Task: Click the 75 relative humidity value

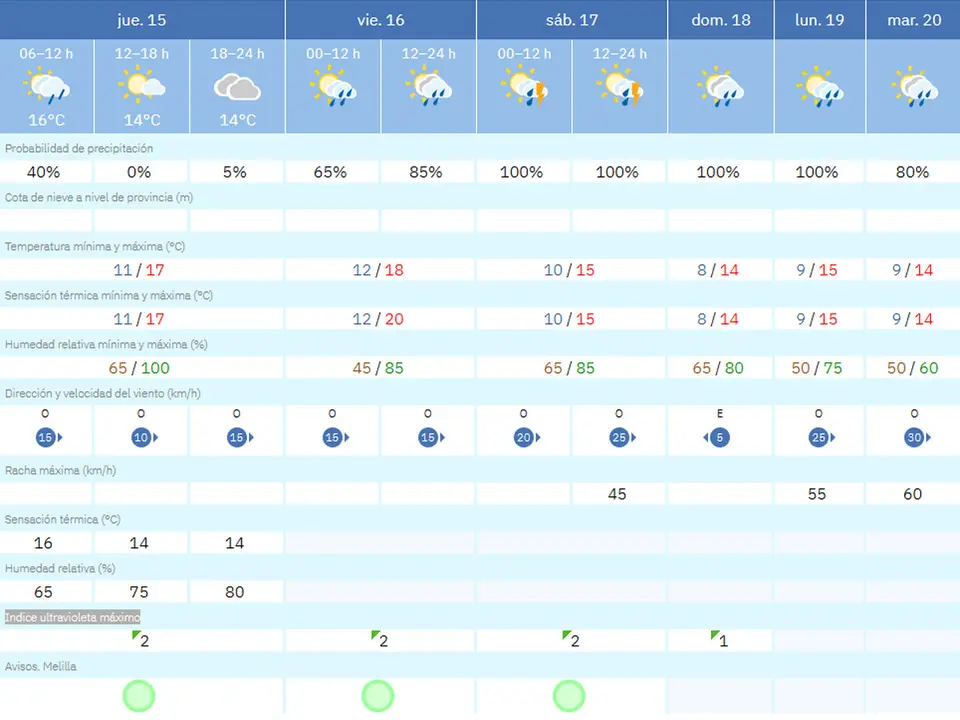Action: coord(141,592)
